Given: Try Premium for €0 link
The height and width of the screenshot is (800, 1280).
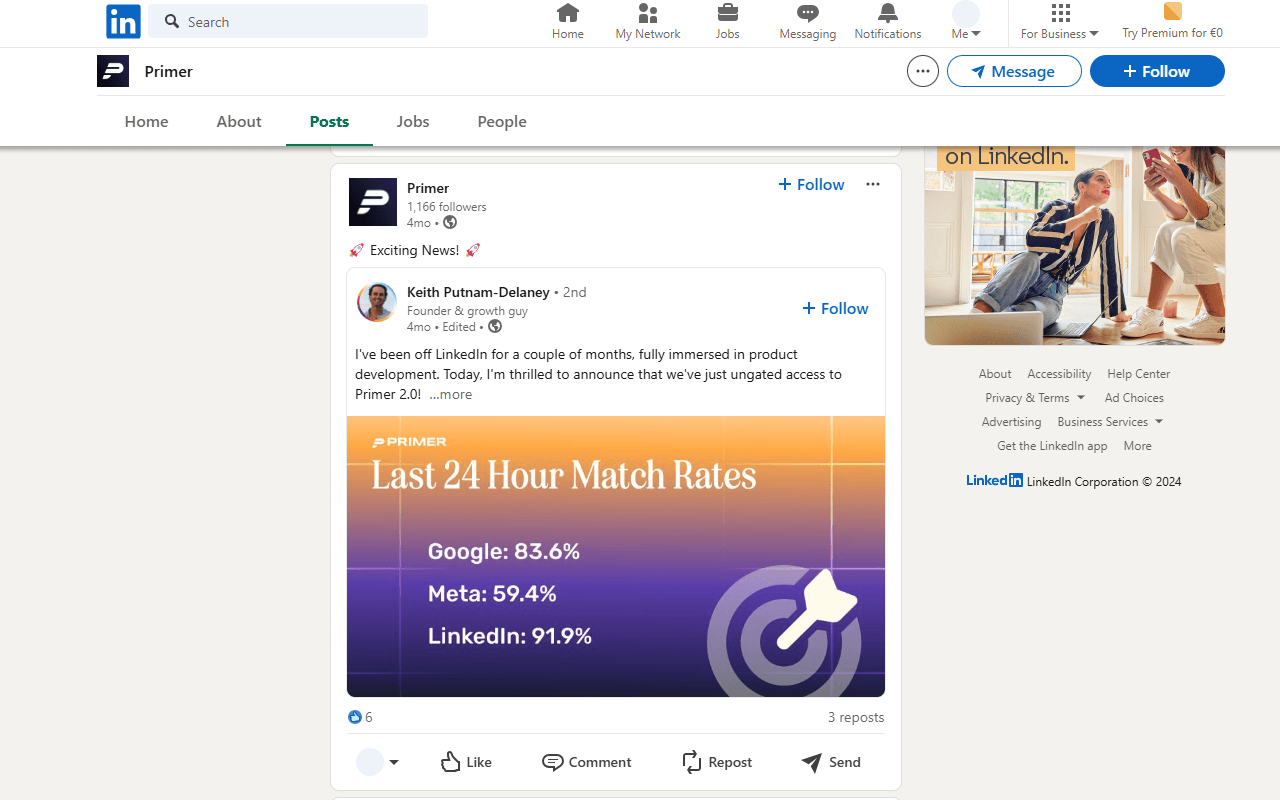Looking at the screenshot, I should [1172, 22].
